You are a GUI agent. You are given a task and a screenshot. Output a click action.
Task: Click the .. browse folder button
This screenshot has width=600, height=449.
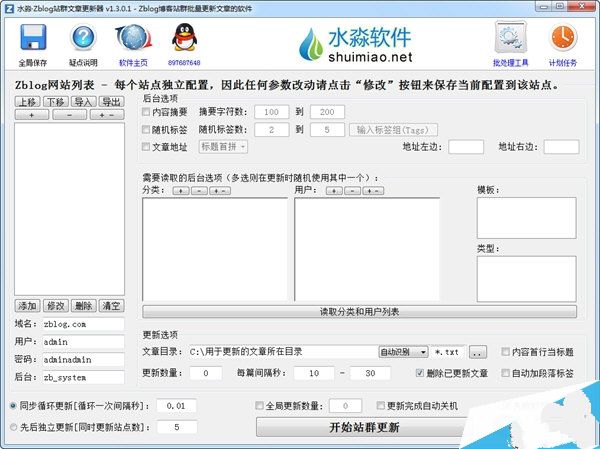(x=478, y=352)
